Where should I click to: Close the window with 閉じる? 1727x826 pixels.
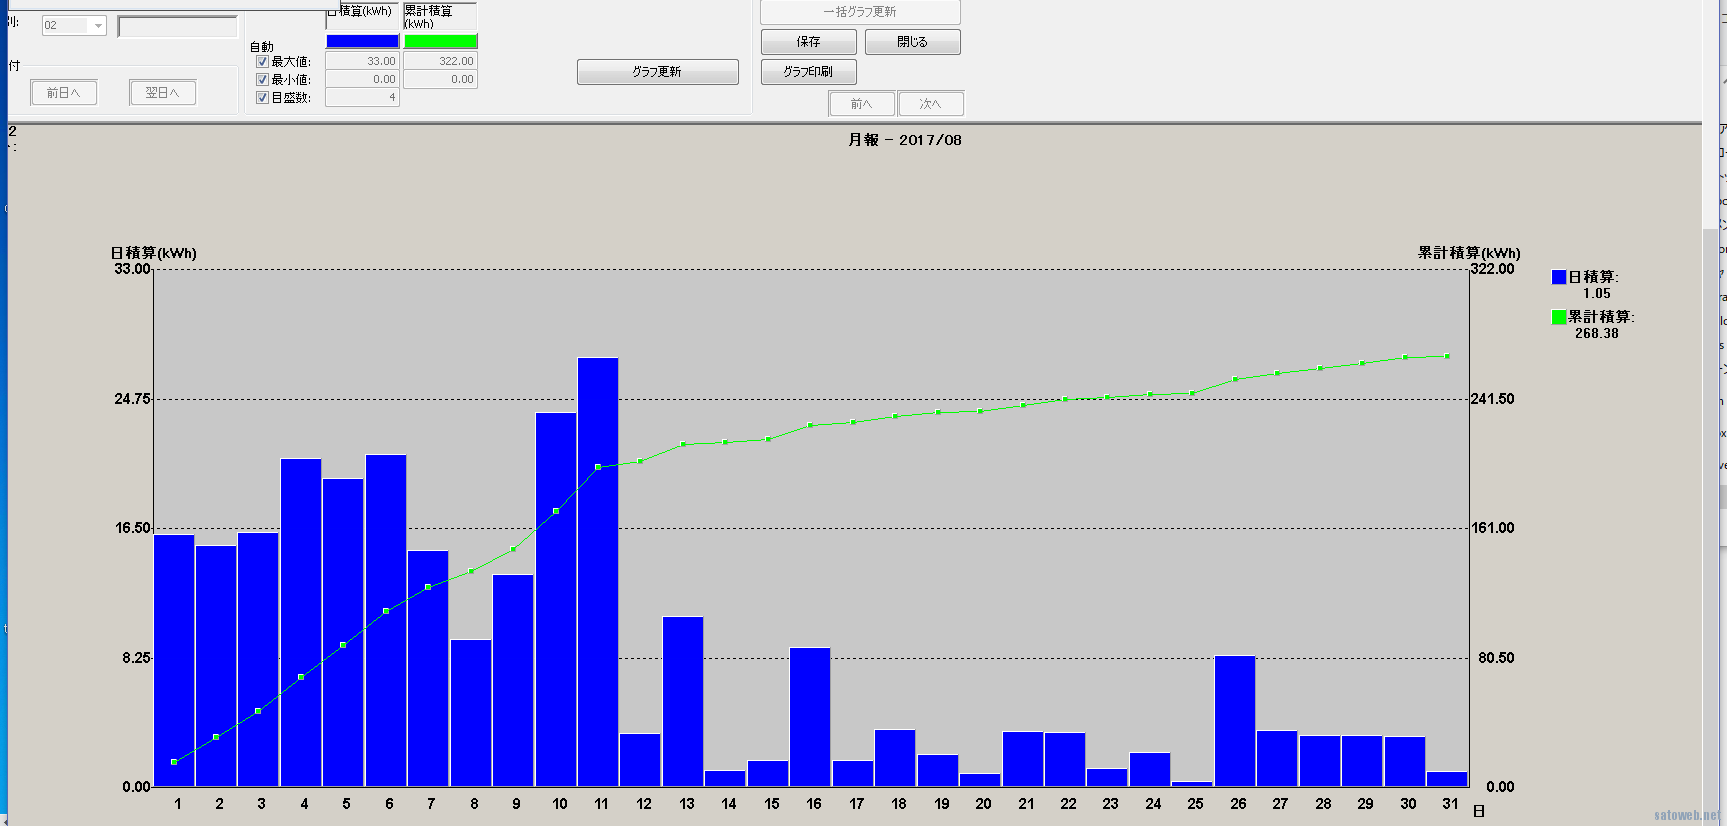(912, 42)
